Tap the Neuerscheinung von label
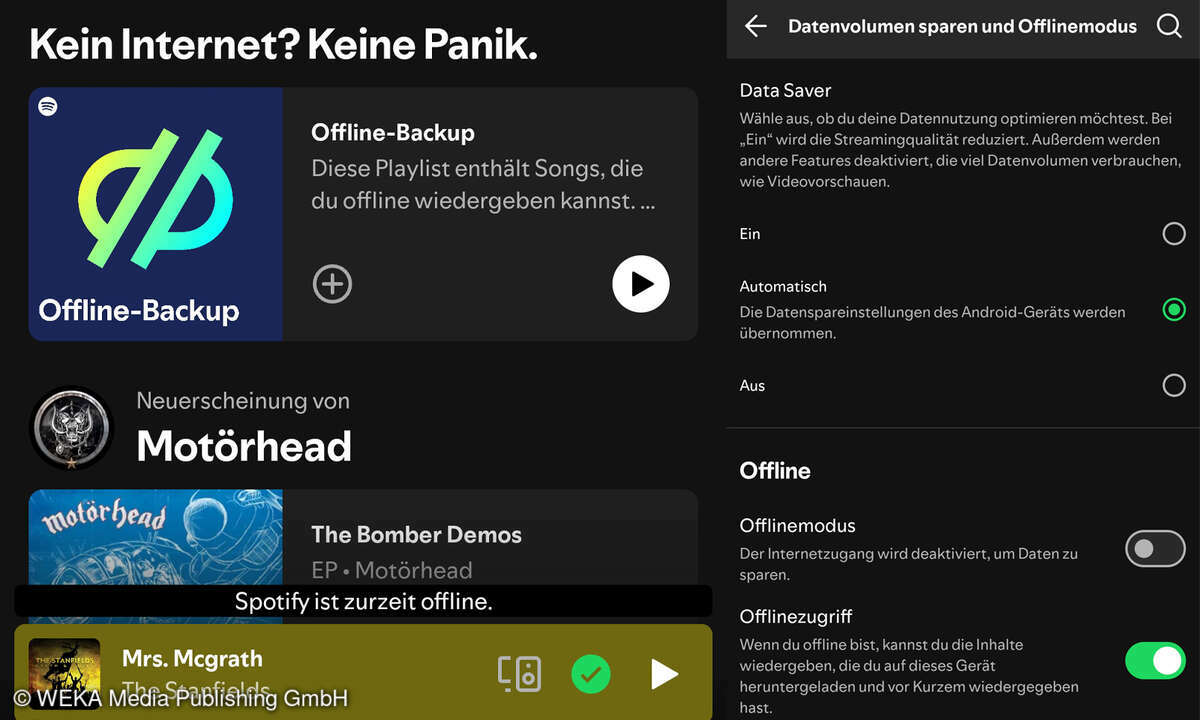The width and height of the screenshot is (1200, 720). point(243,401)
